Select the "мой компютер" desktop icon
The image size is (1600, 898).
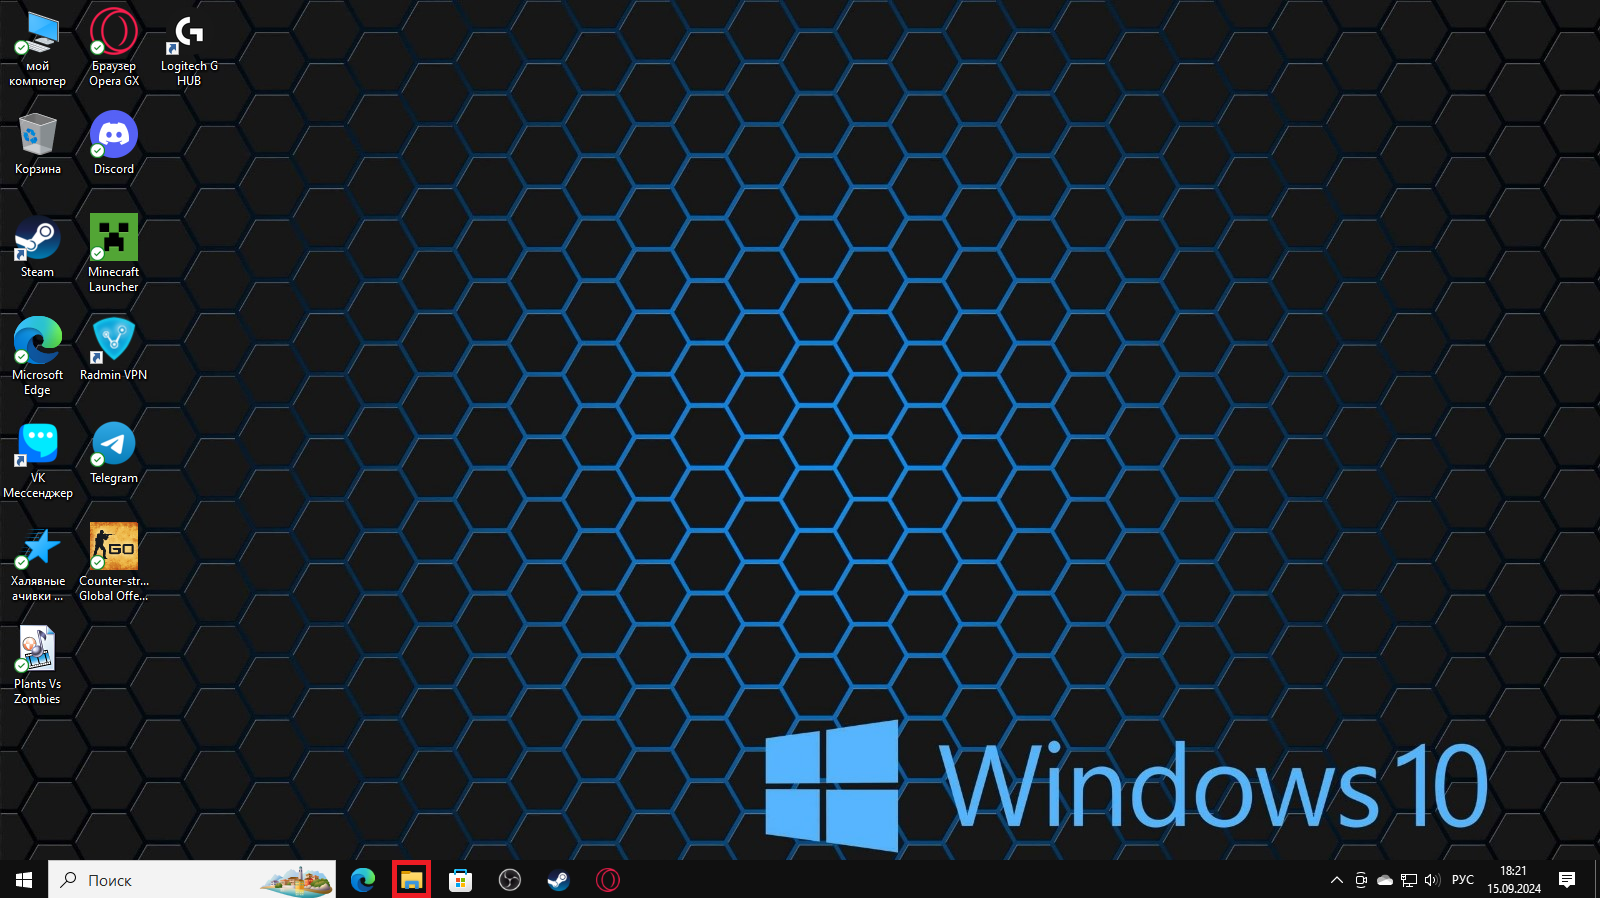38,48
